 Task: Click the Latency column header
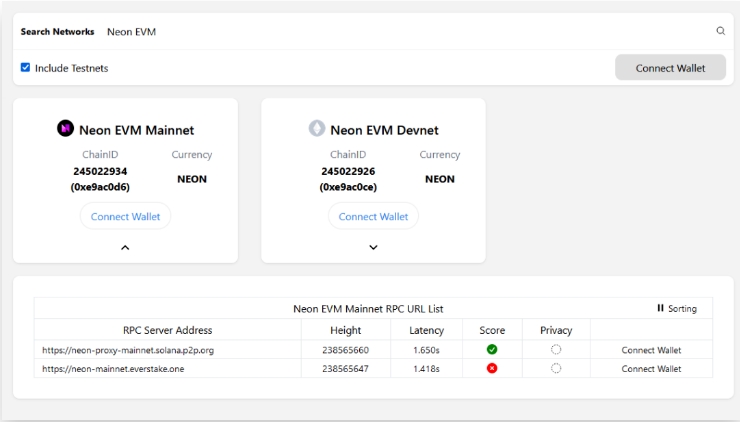point(426,330)
